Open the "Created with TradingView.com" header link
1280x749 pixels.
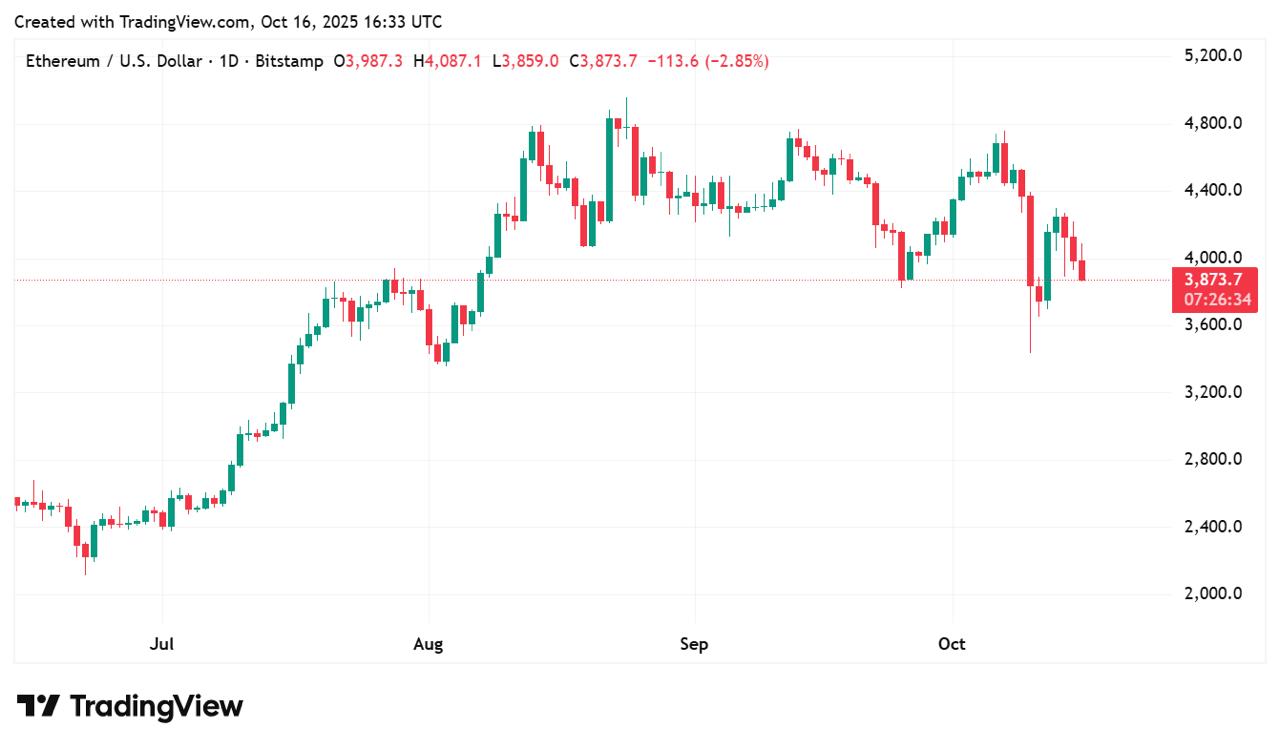click(227, 21)
